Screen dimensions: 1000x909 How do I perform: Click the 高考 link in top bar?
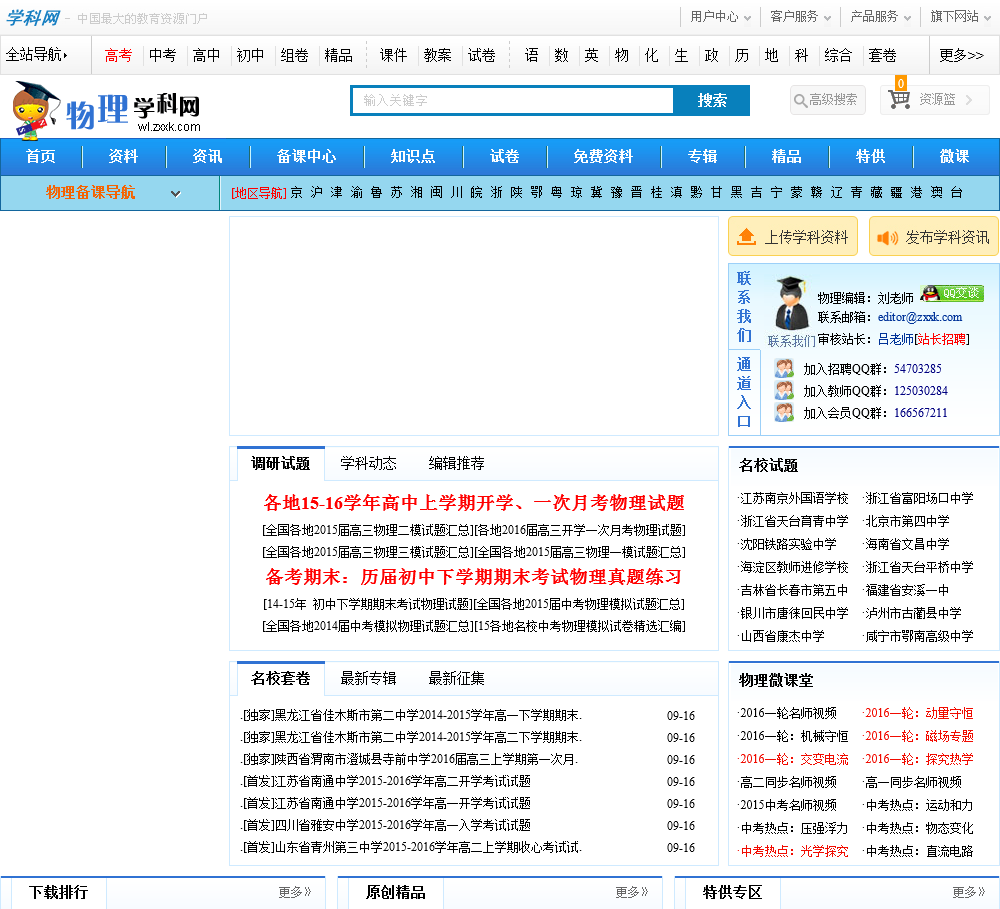tap(118, 55)
